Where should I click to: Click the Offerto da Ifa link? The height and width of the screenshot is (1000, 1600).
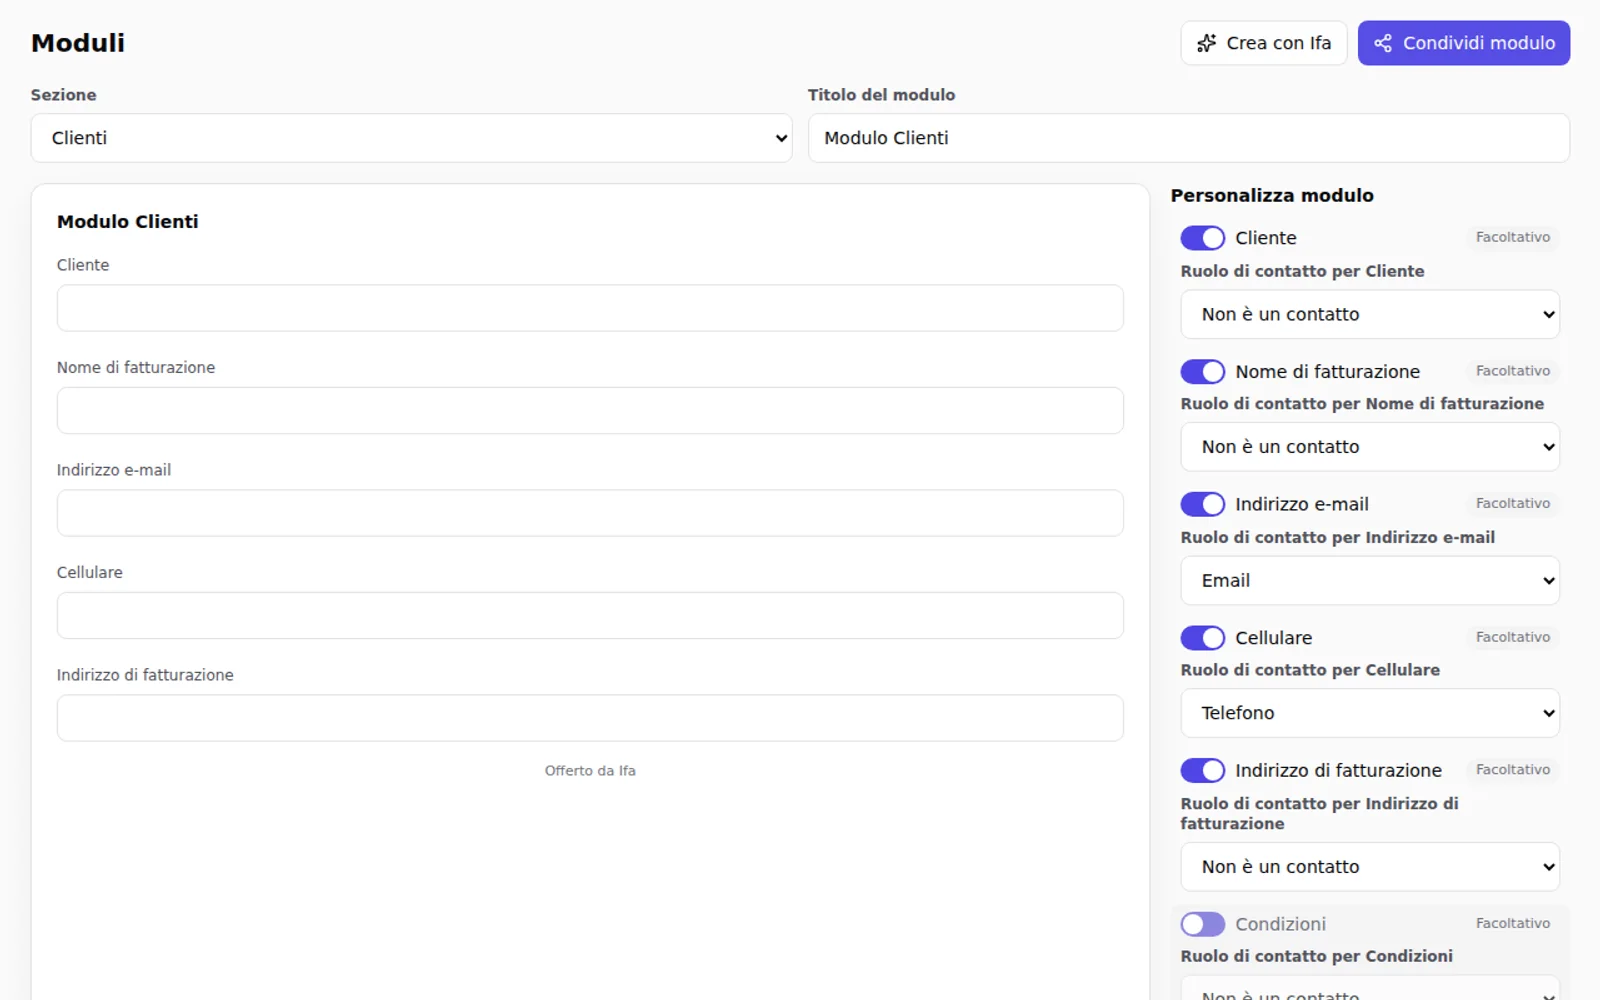(x=590, y=771)
